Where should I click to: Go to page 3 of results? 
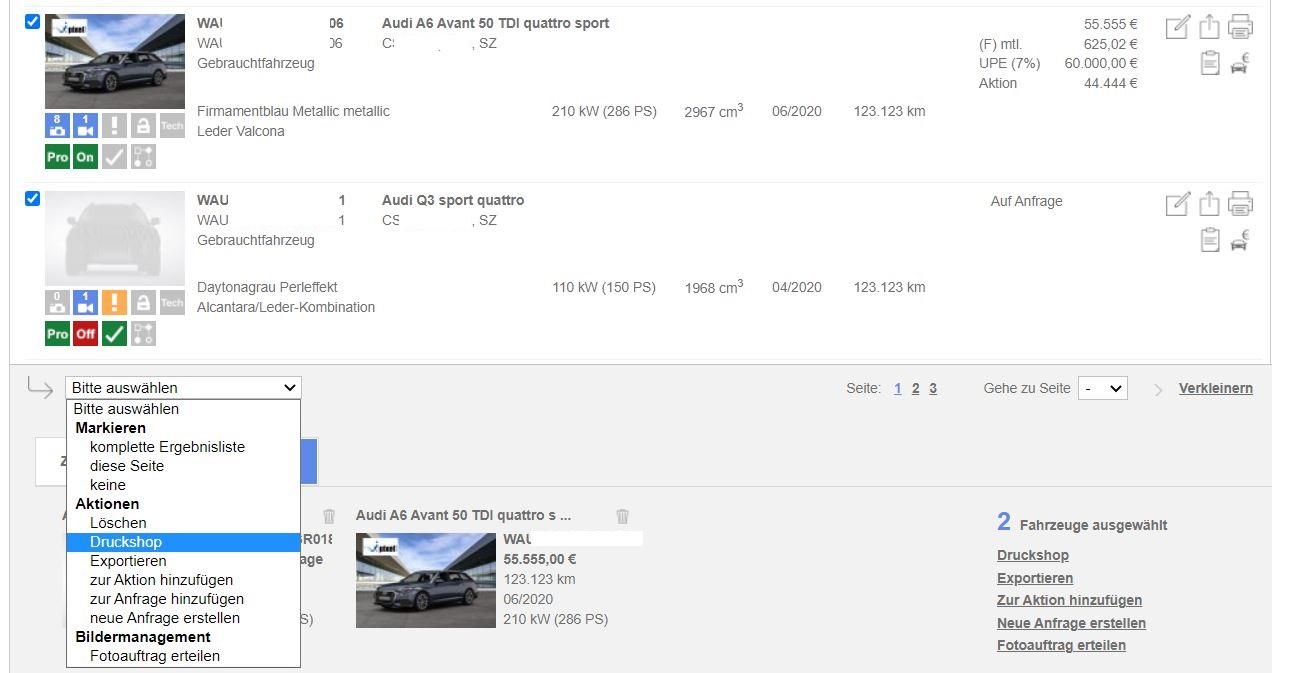coord(933,389)
